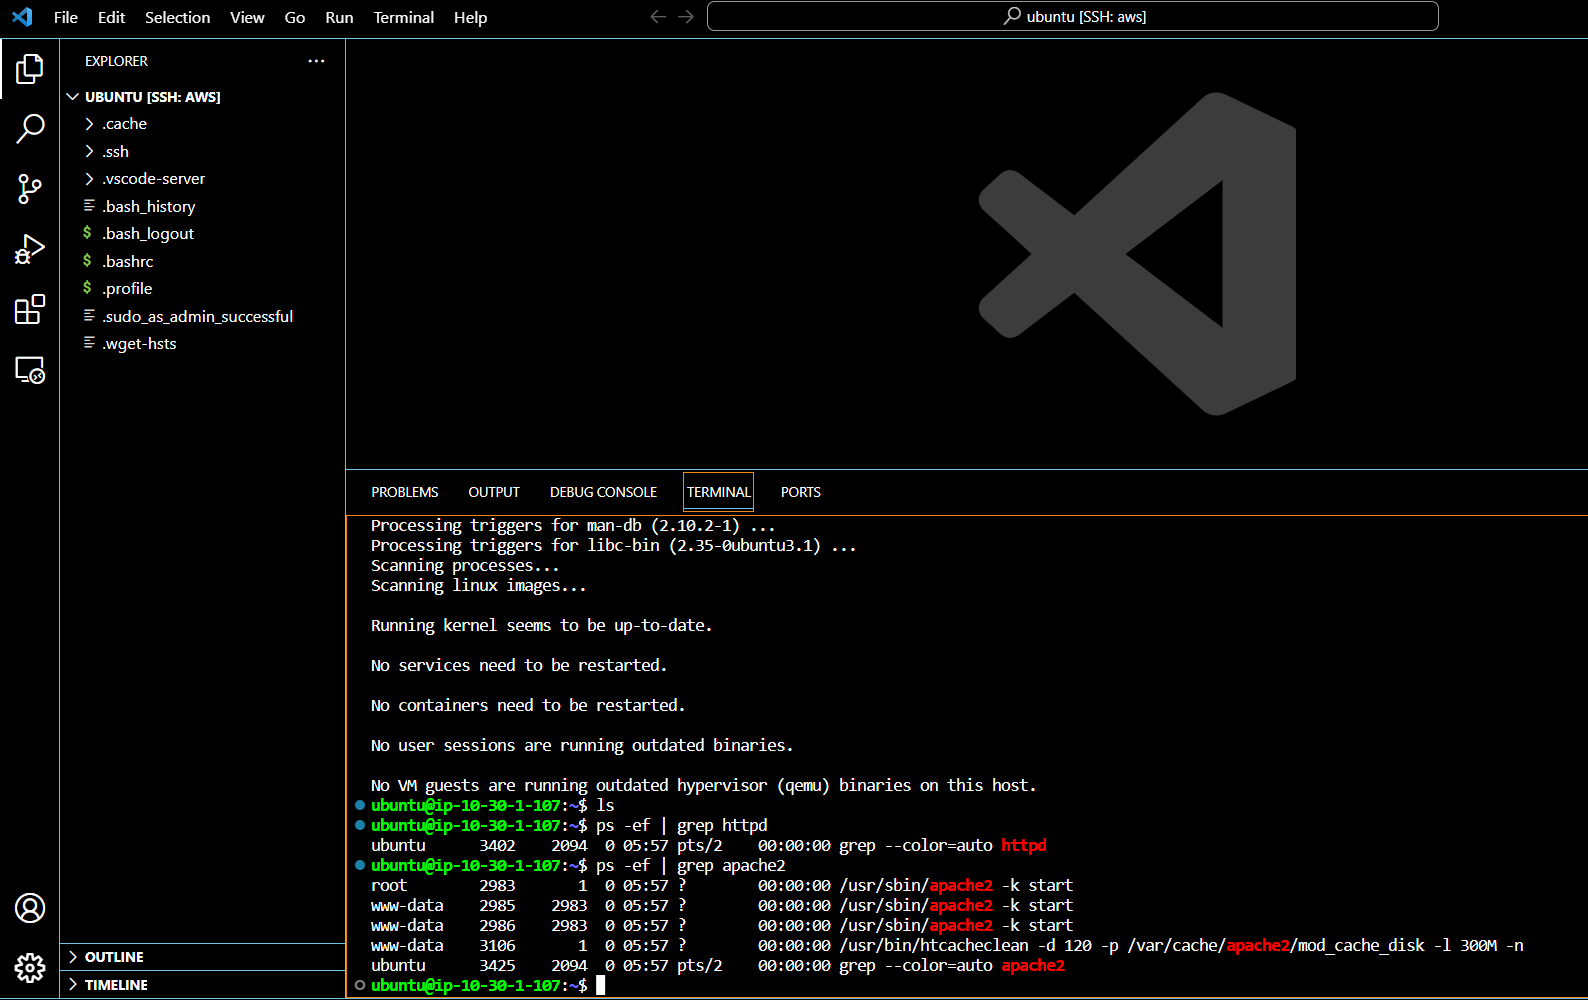Switch to the Output tab
The image size is (1588, 1000).
pos(494,492)
